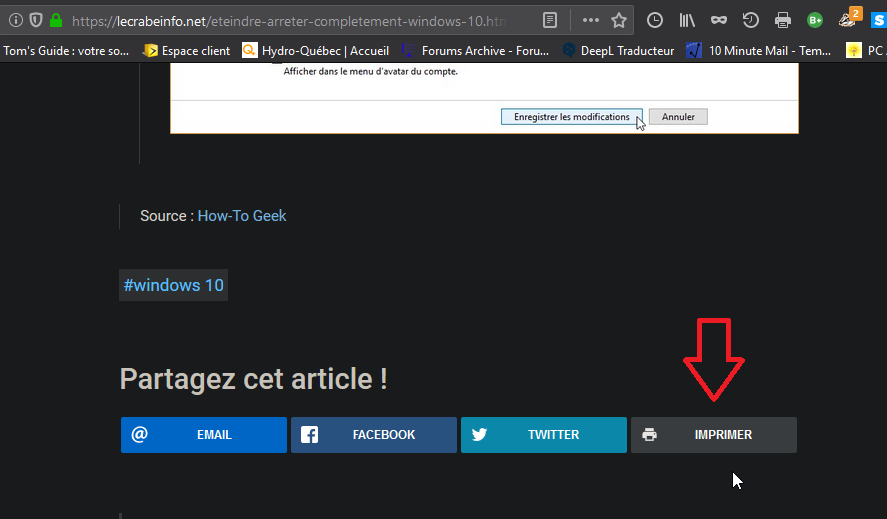Click 'Annuler' in the article screenshot
This screenshot has height=519, width=887.
678,117
